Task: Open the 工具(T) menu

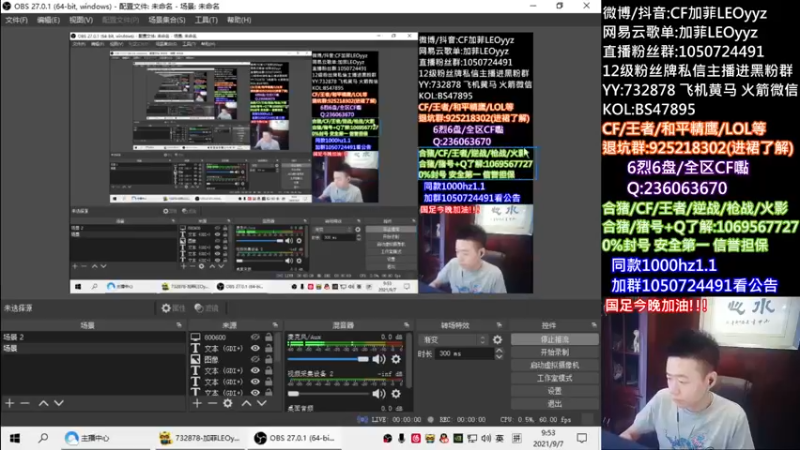Action: 206,20
